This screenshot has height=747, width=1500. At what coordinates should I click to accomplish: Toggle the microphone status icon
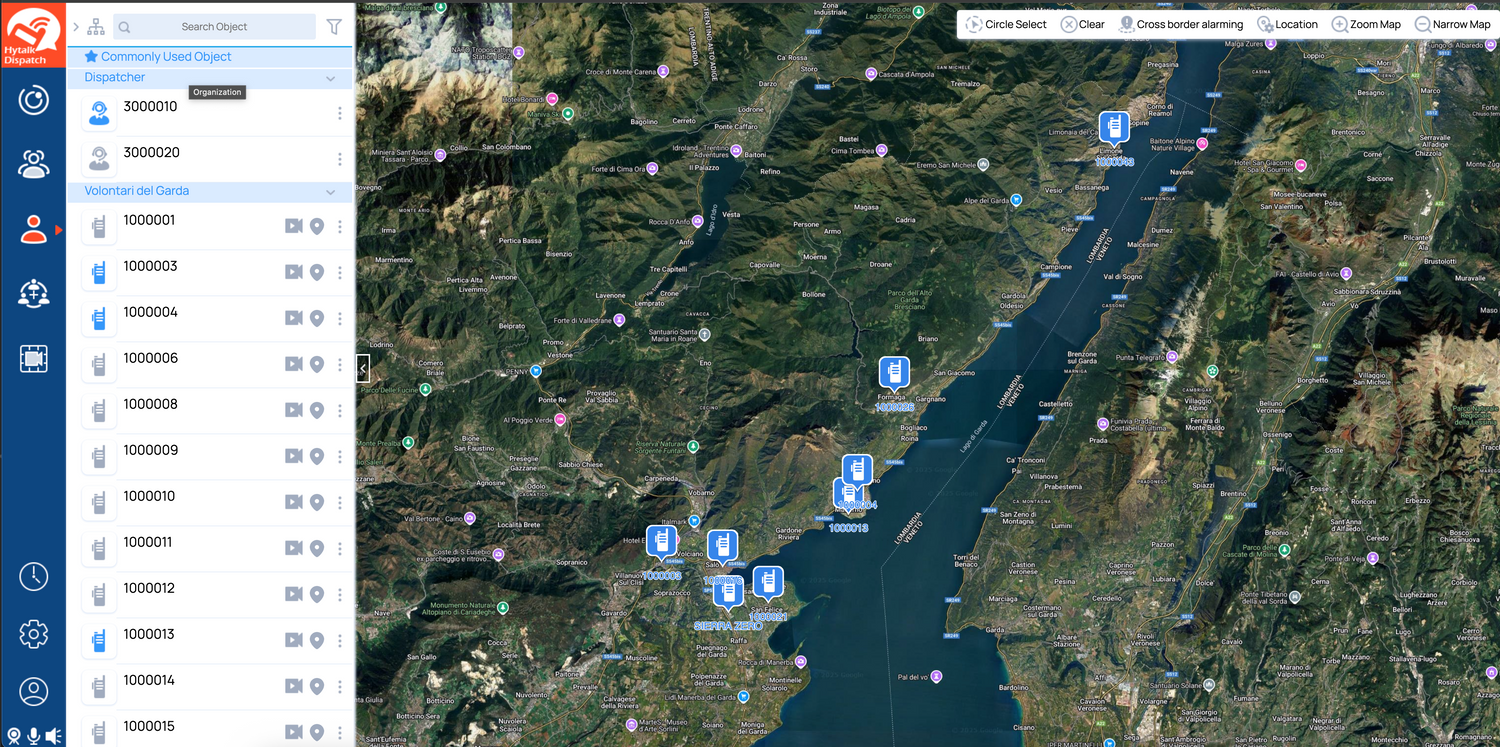pyautogui.click(x=33, y=736)
